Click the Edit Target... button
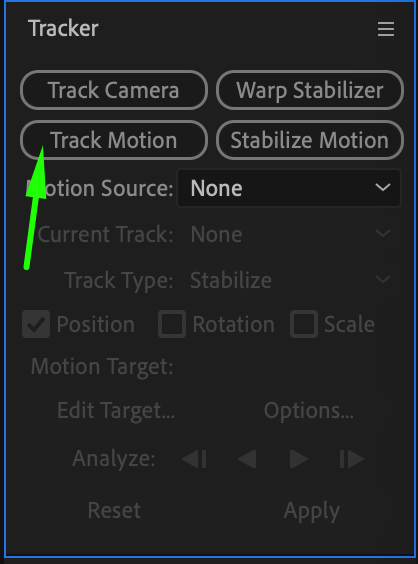The width and height of the screenshot is (418, 564). tap(116, 410)
